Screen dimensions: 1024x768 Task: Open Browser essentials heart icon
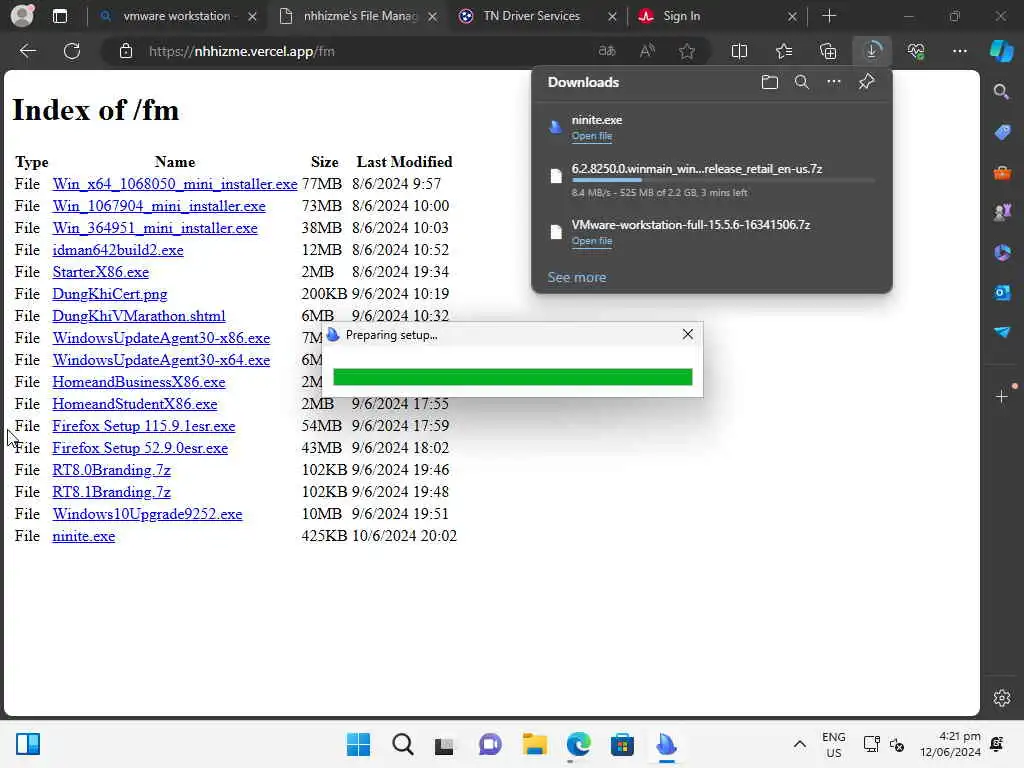click(916, 51)
